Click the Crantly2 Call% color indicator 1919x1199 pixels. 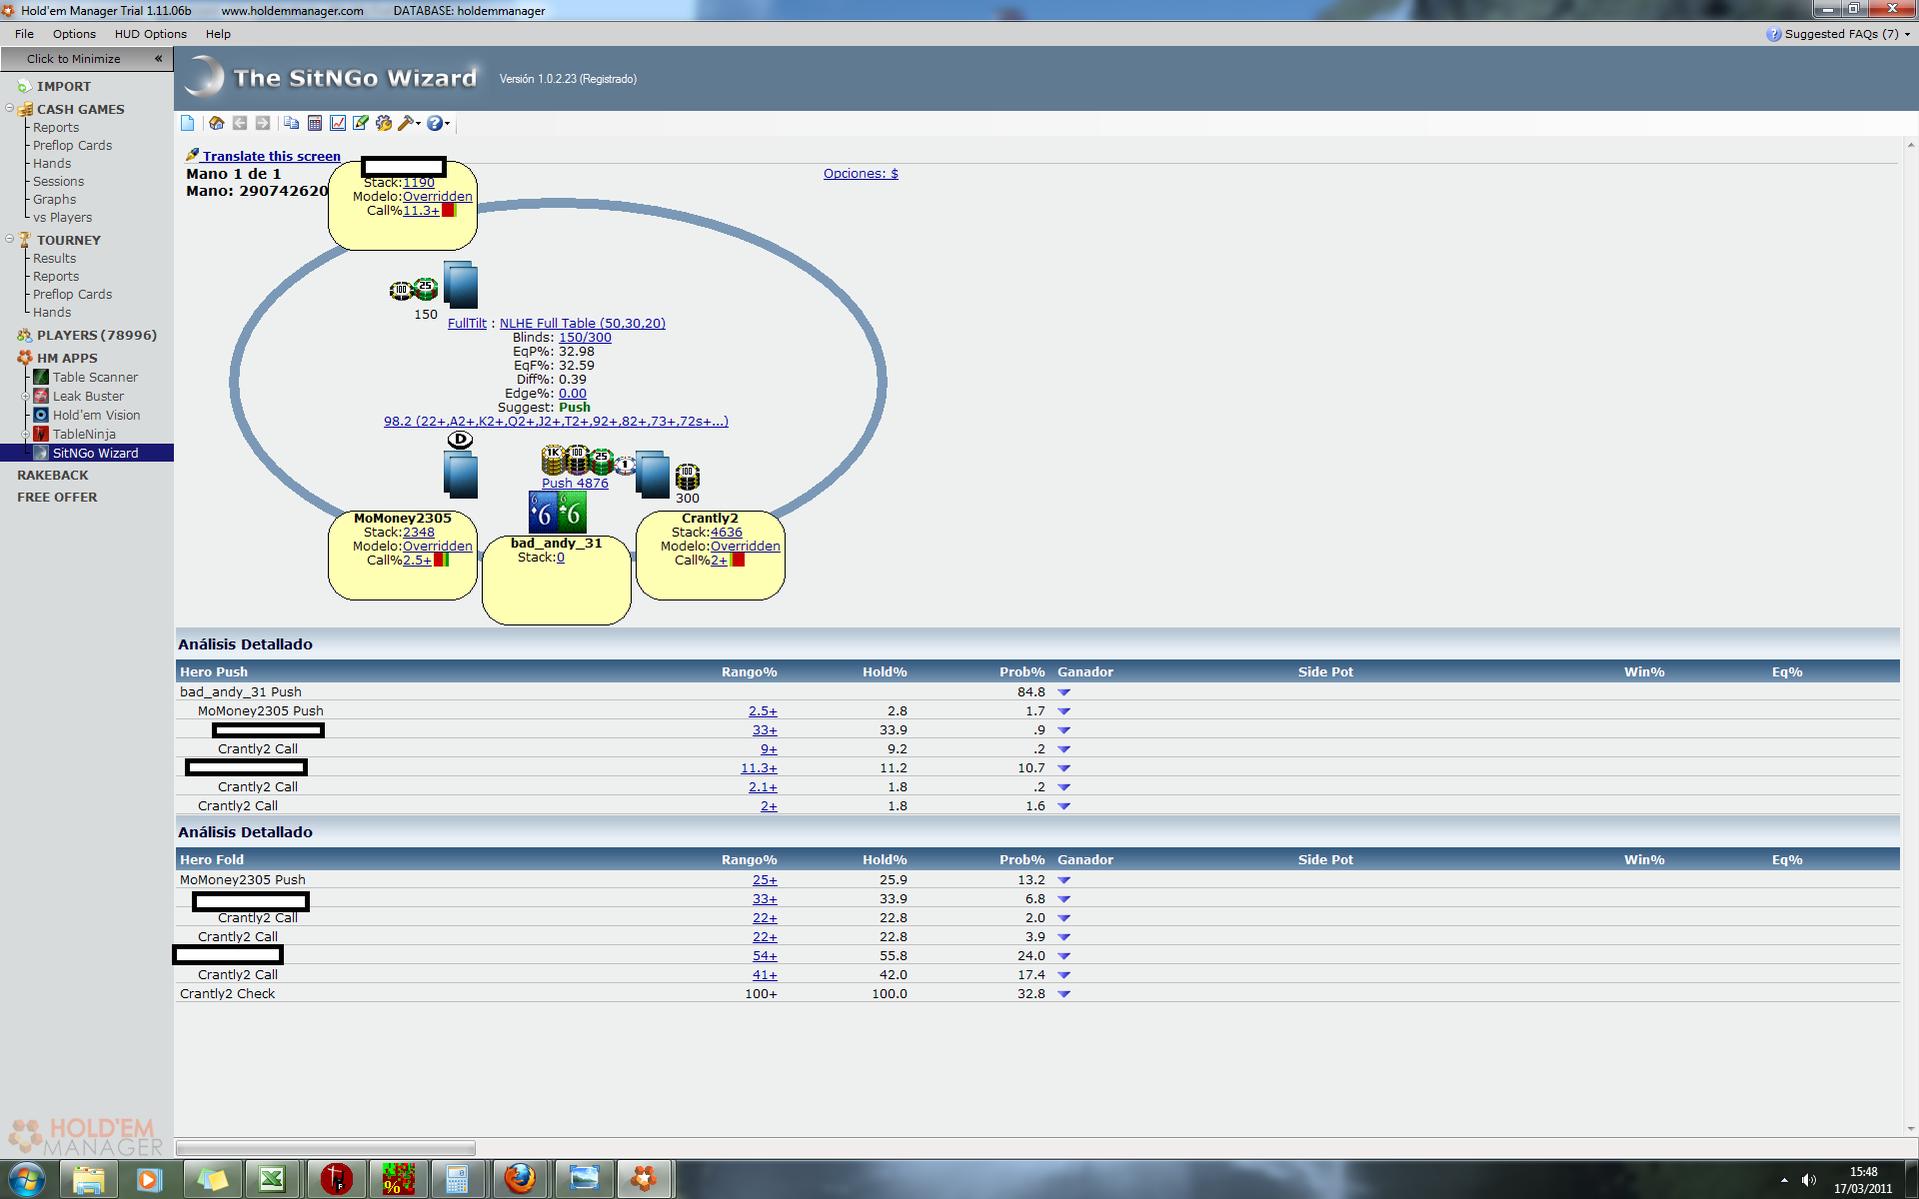click(x=737, y=560)
